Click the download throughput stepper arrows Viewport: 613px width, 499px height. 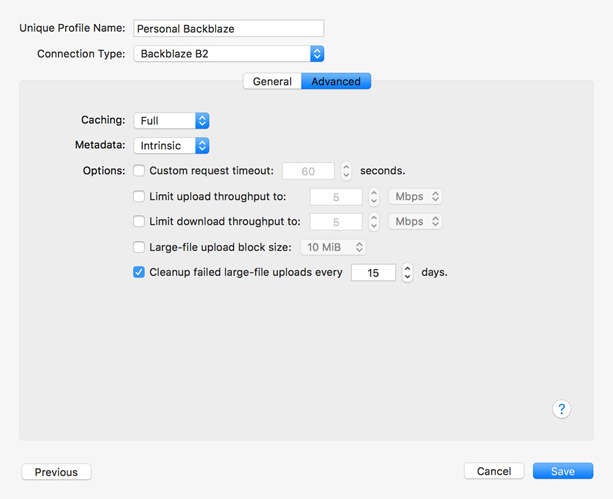point(374,222)
